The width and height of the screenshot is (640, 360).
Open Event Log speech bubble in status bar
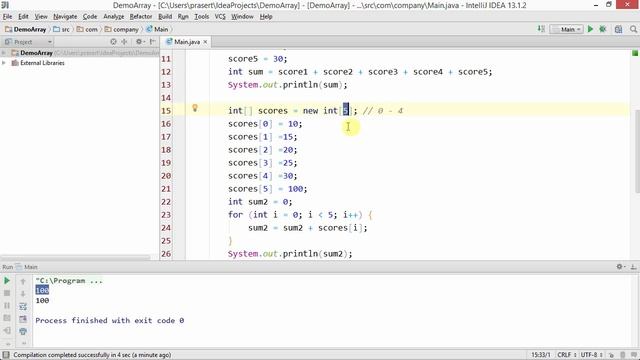[x=634, y=355]
